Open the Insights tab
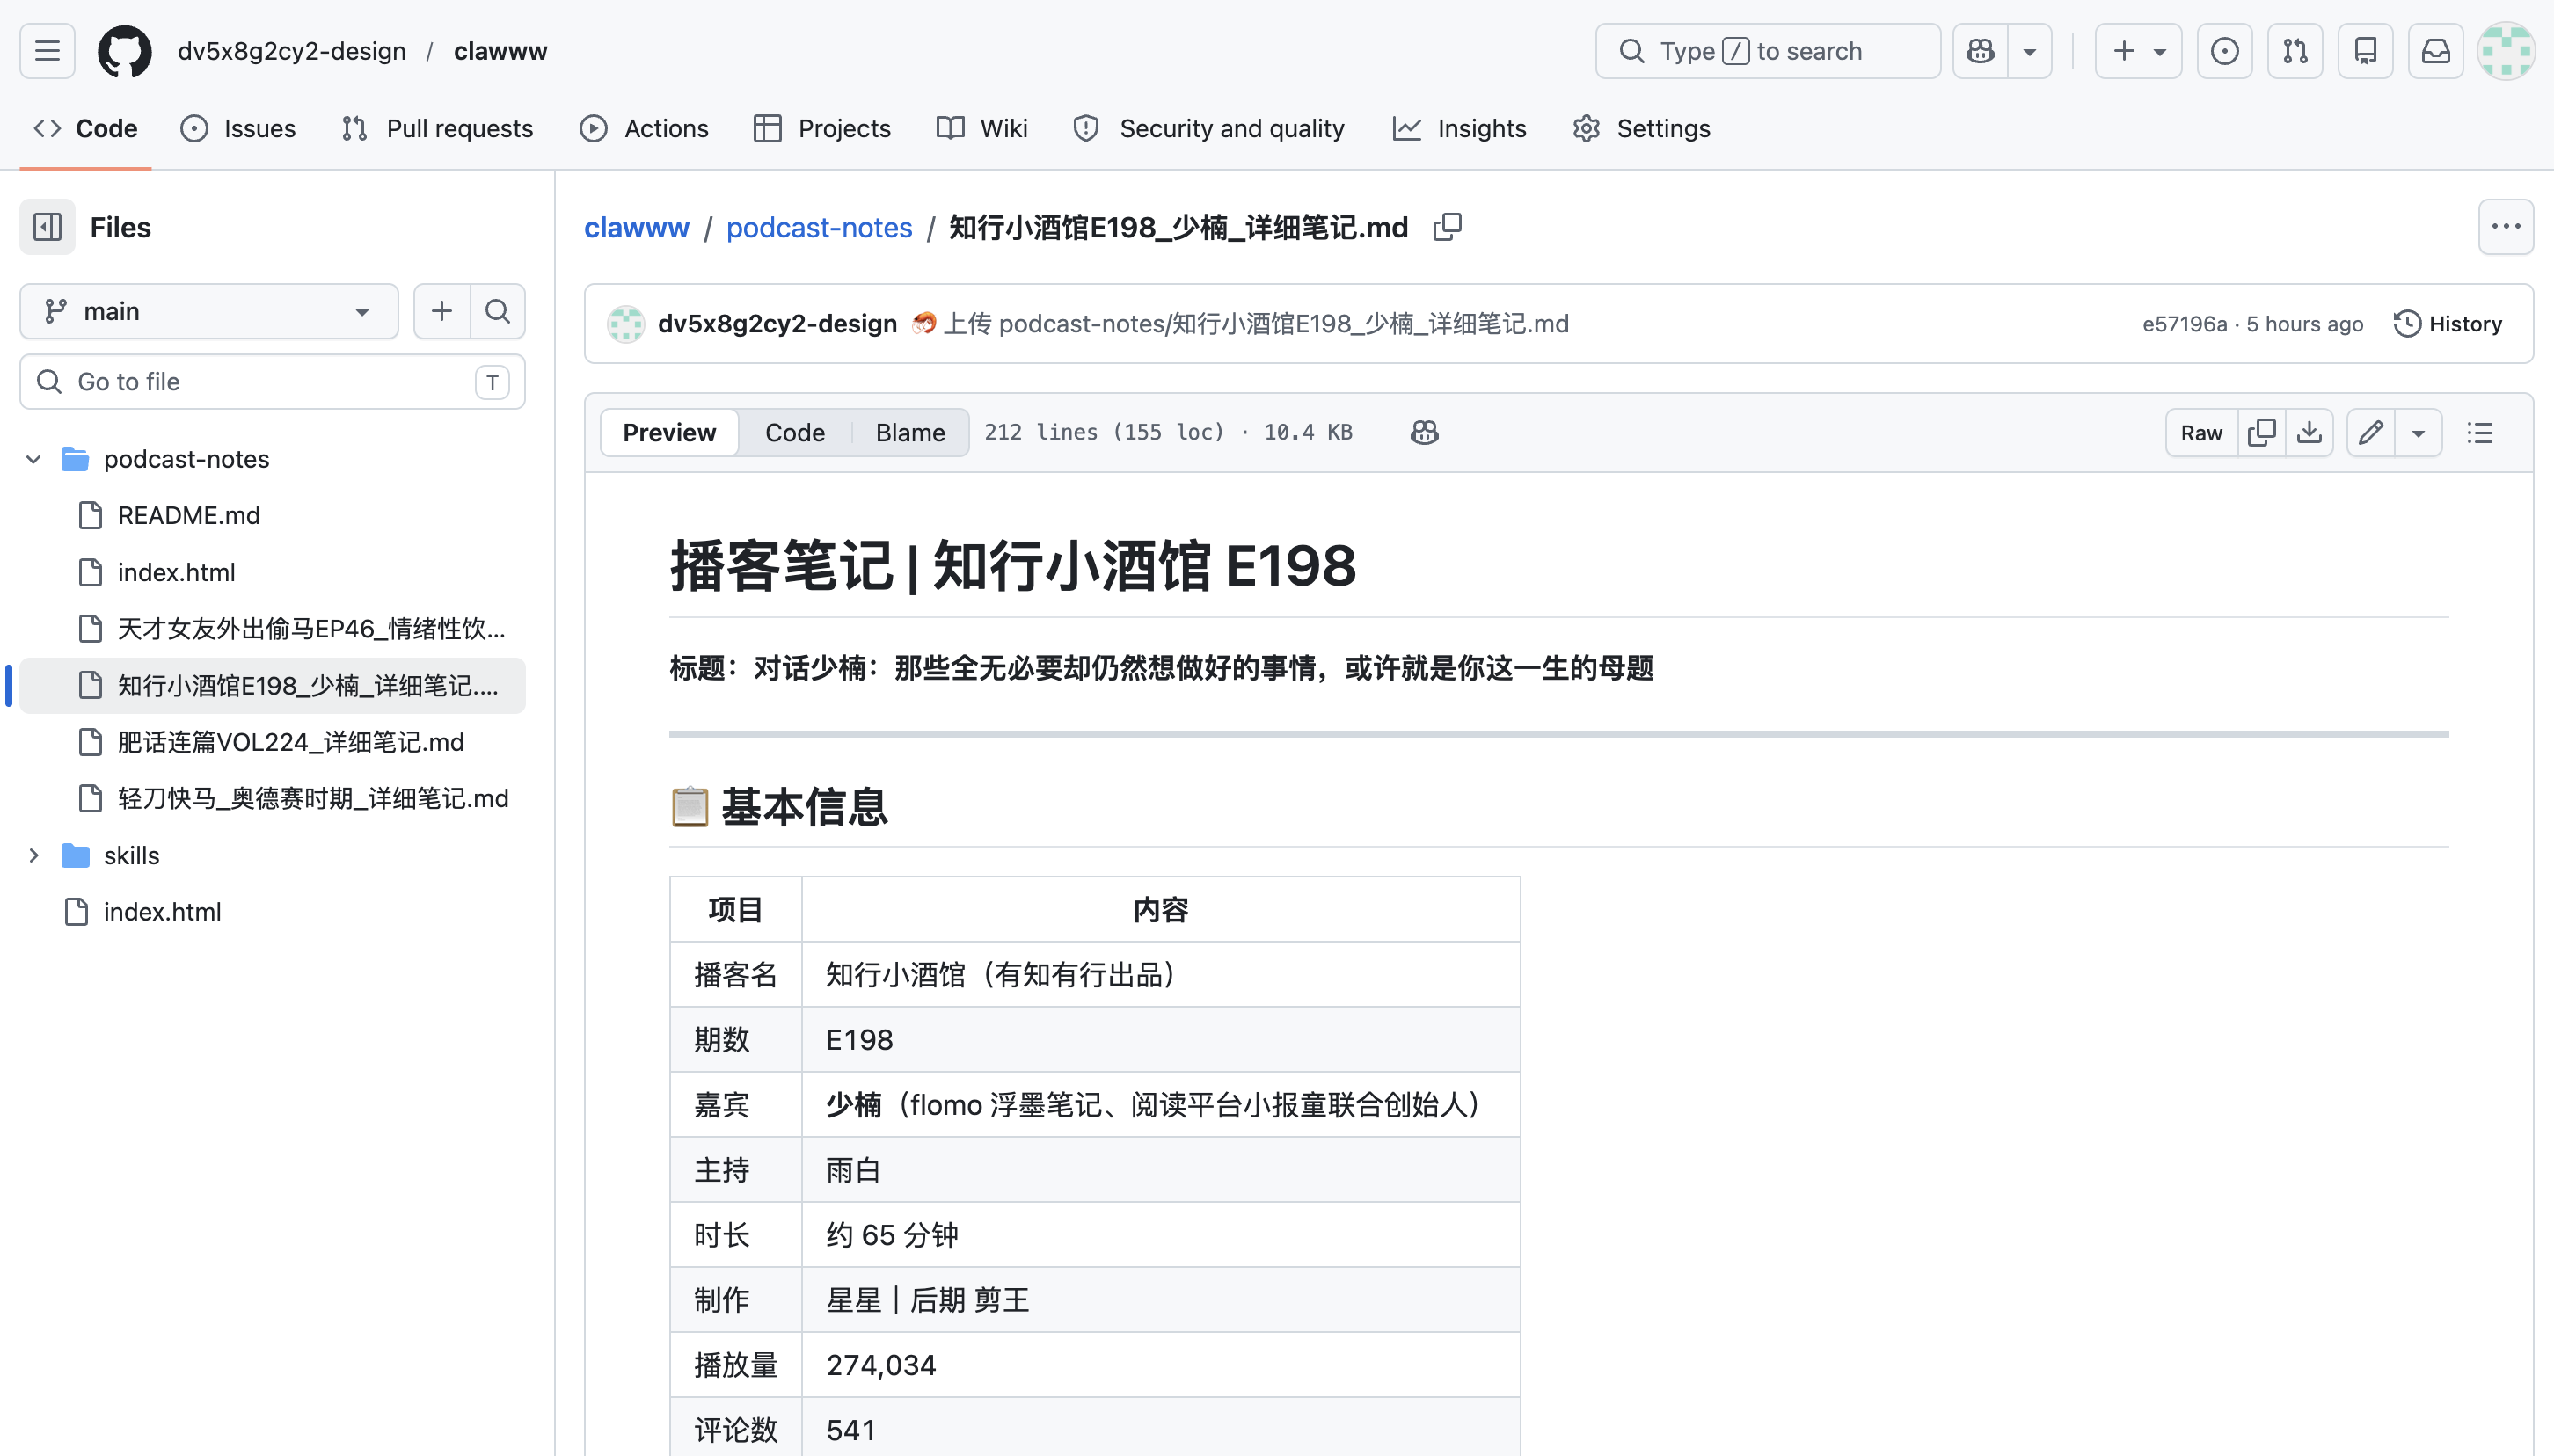Image resolution: width=2554 pixels, height=1456 pixels. 1459,128
